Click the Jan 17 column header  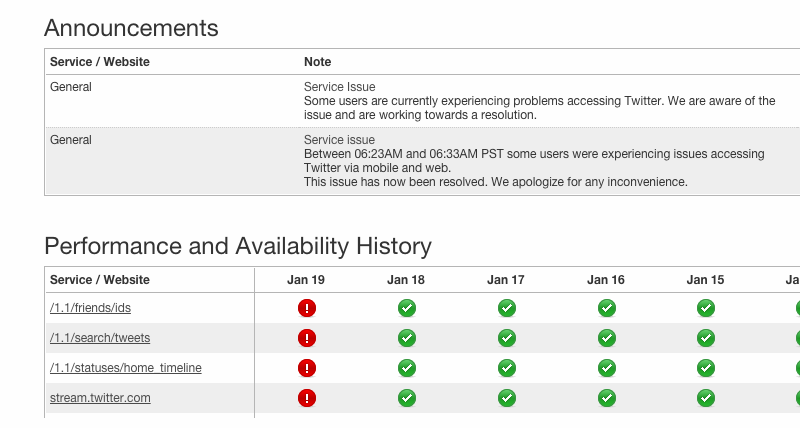click(x=506, y=280)
